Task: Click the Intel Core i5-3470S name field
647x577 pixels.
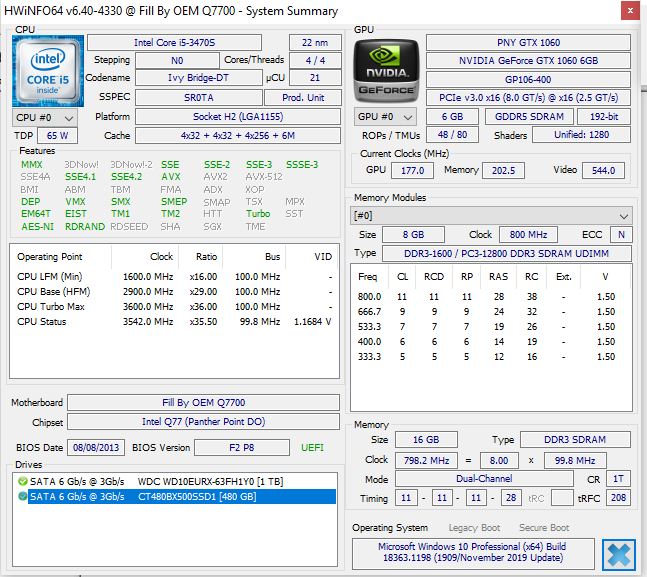Action: 175,43
